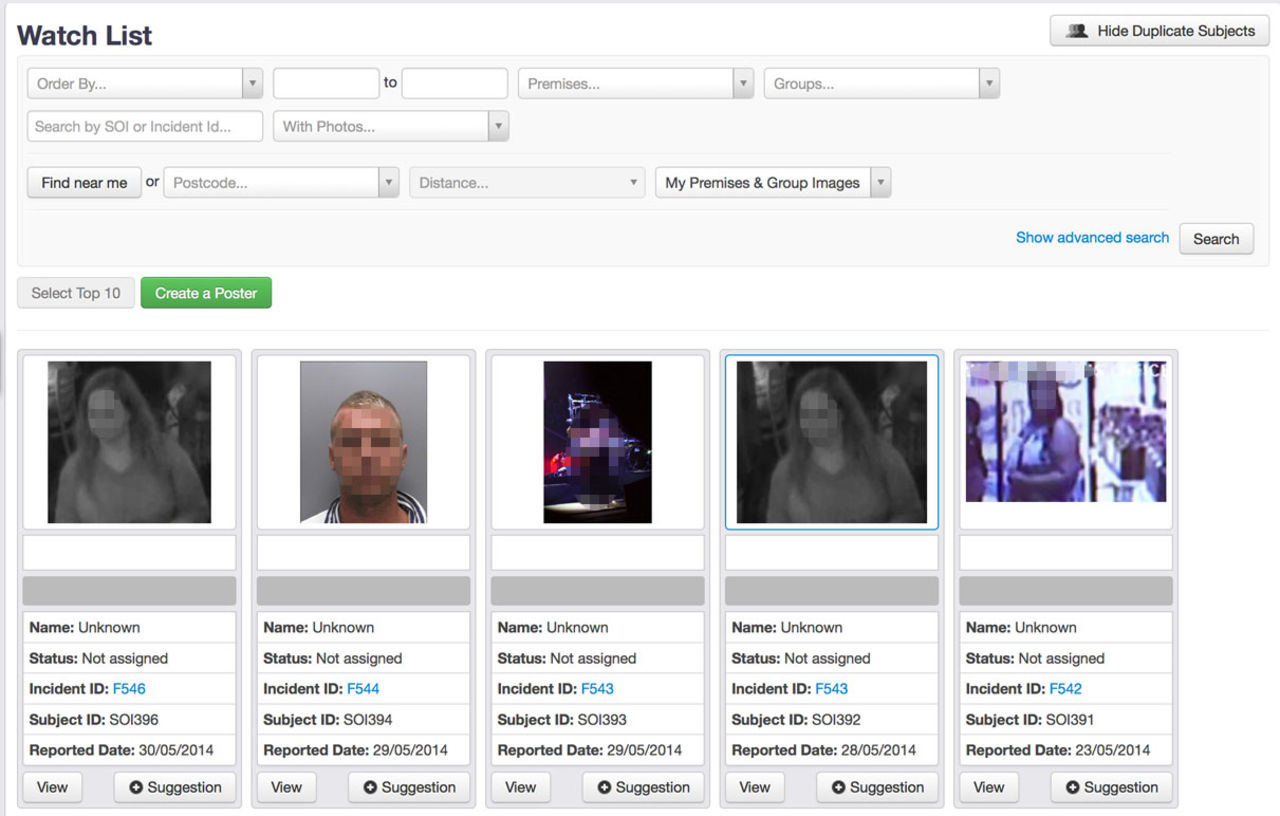Expand the Distance dropdown
The image size is (1280, 816).
tap(526, 183)
